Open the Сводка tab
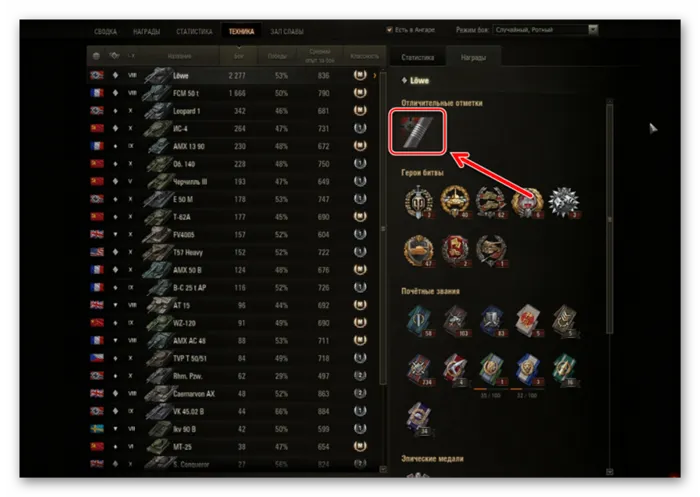 tap(105, 32)
